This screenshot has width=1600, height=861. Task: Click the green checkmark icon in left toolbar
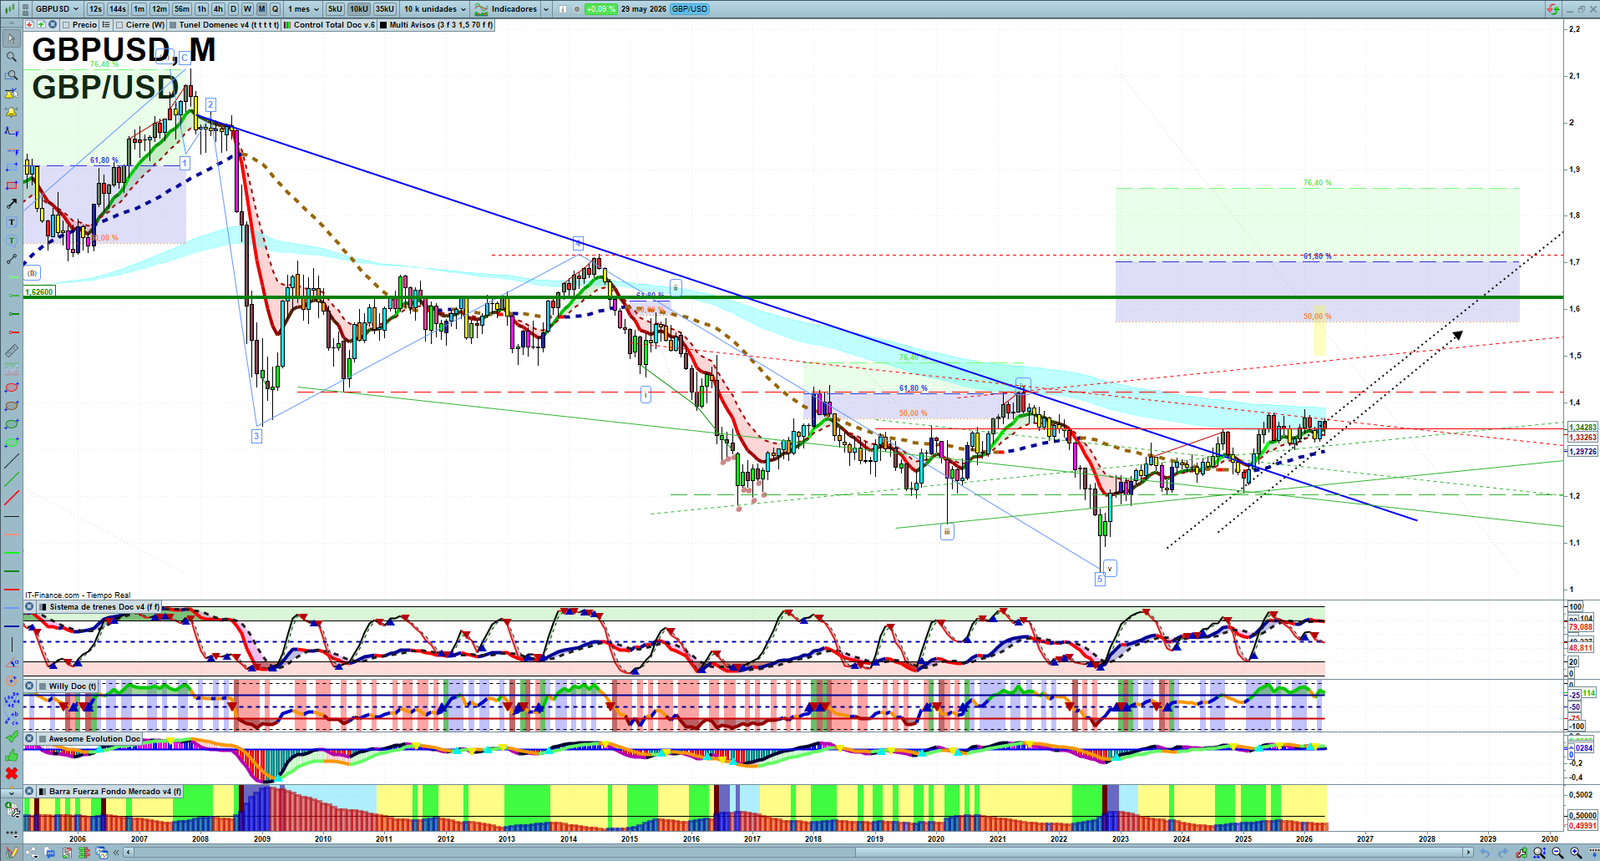(x=11, y=736)
